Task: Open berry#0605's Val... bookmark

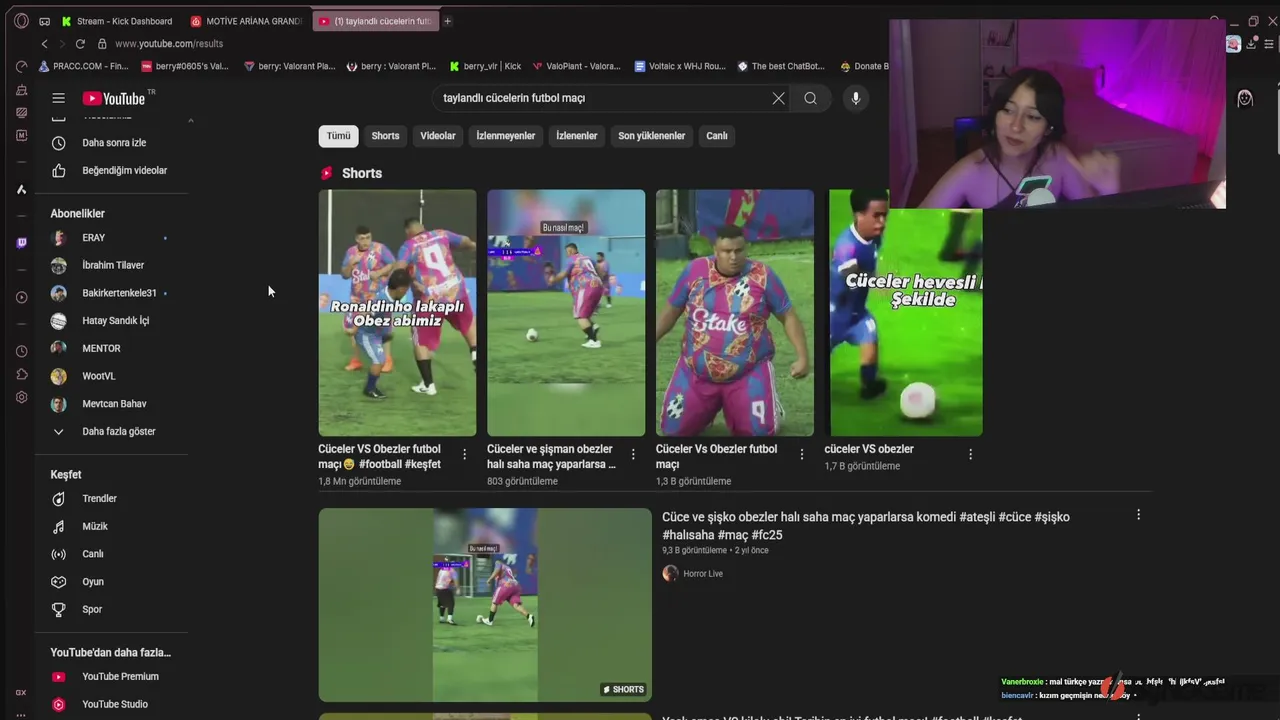Action: coord(185,66)
